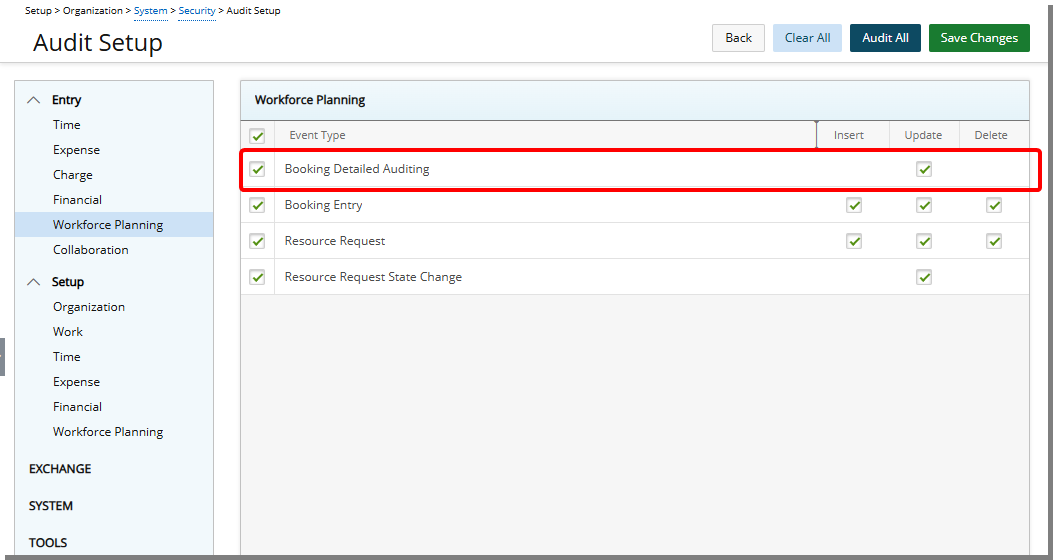
Task: Select Expense under Setup
Action: point(77,381)
